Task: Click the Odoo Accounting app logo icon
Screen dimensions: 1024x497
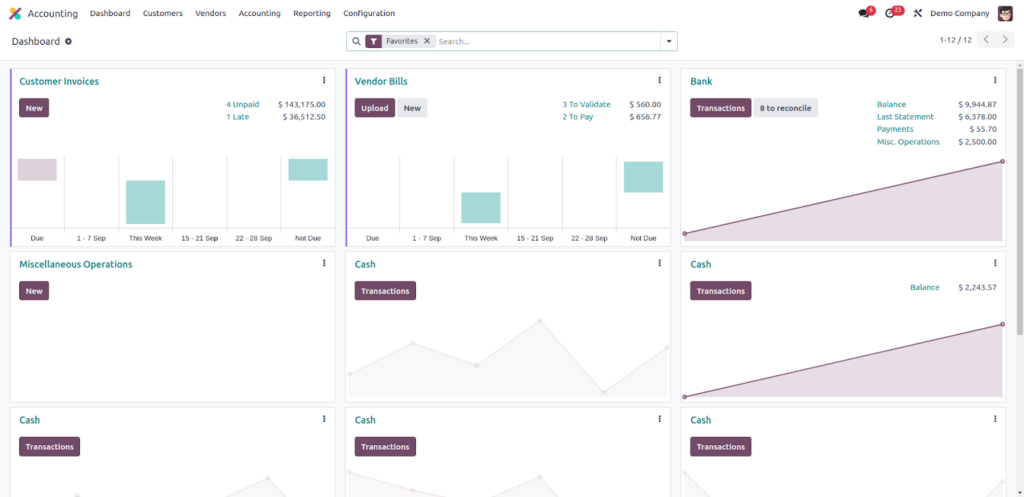Action: tap(15, 13)
